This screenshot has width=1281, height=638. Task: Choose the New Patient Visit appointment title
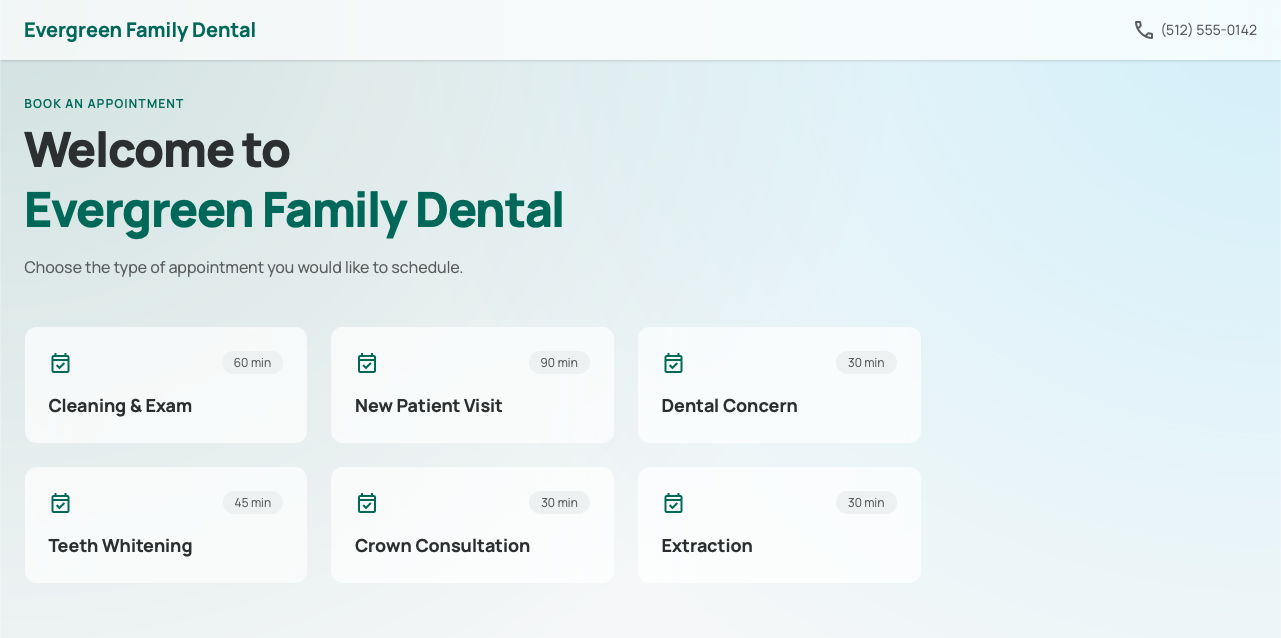tap(429, 406)
